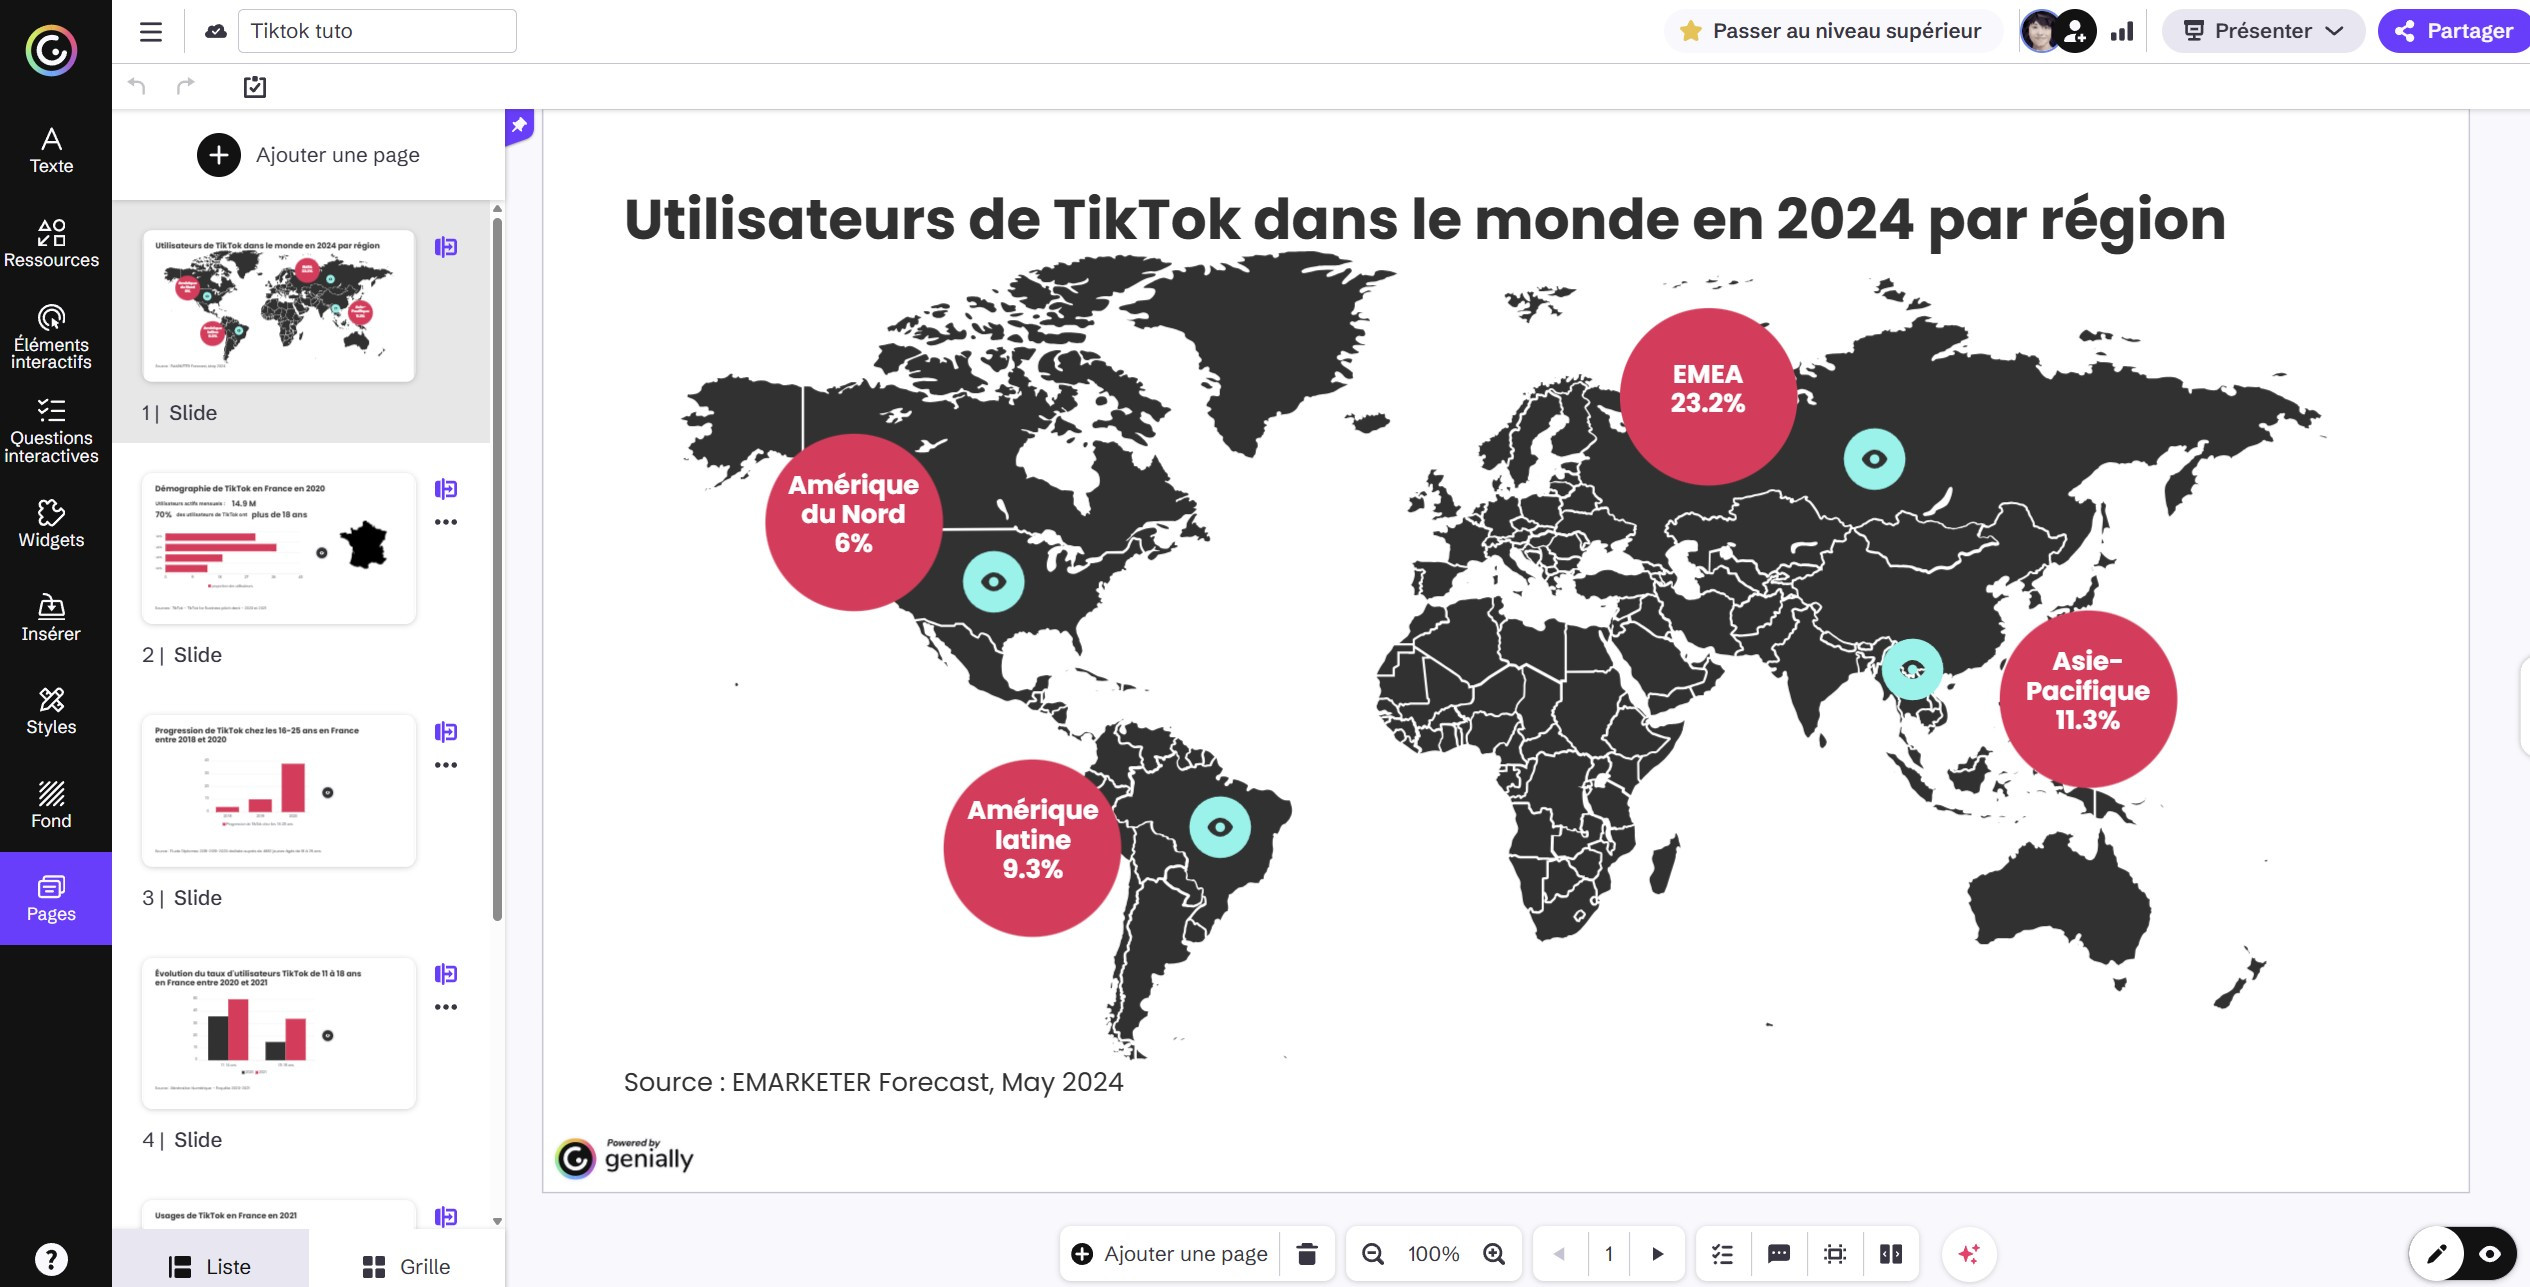Click transition icon for slide 2

coord(446,489)
